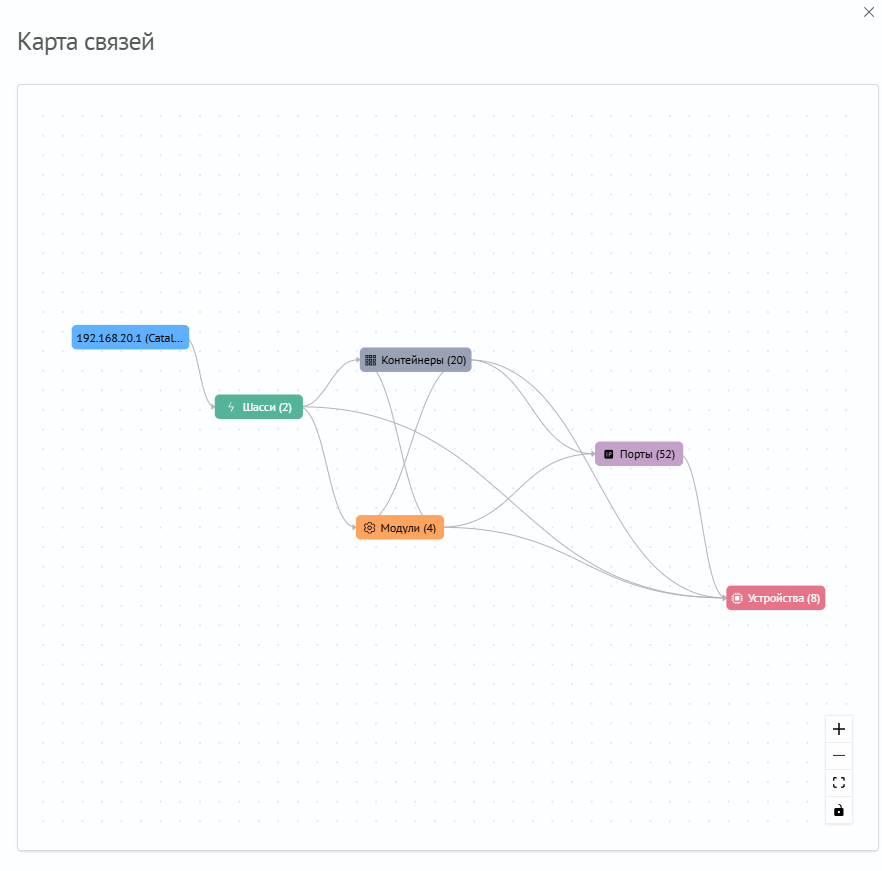Click the connection line between Порты and Устройства

pyautogui.click(x=702, y=523)
